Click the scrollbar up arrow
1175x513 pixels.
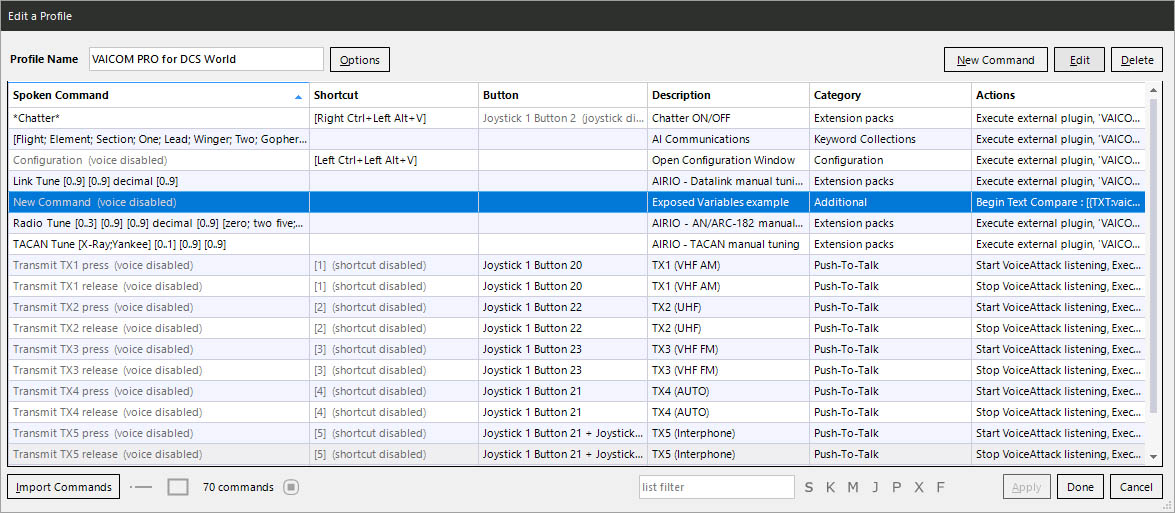pyautogui.click(x=1153, y=91)
